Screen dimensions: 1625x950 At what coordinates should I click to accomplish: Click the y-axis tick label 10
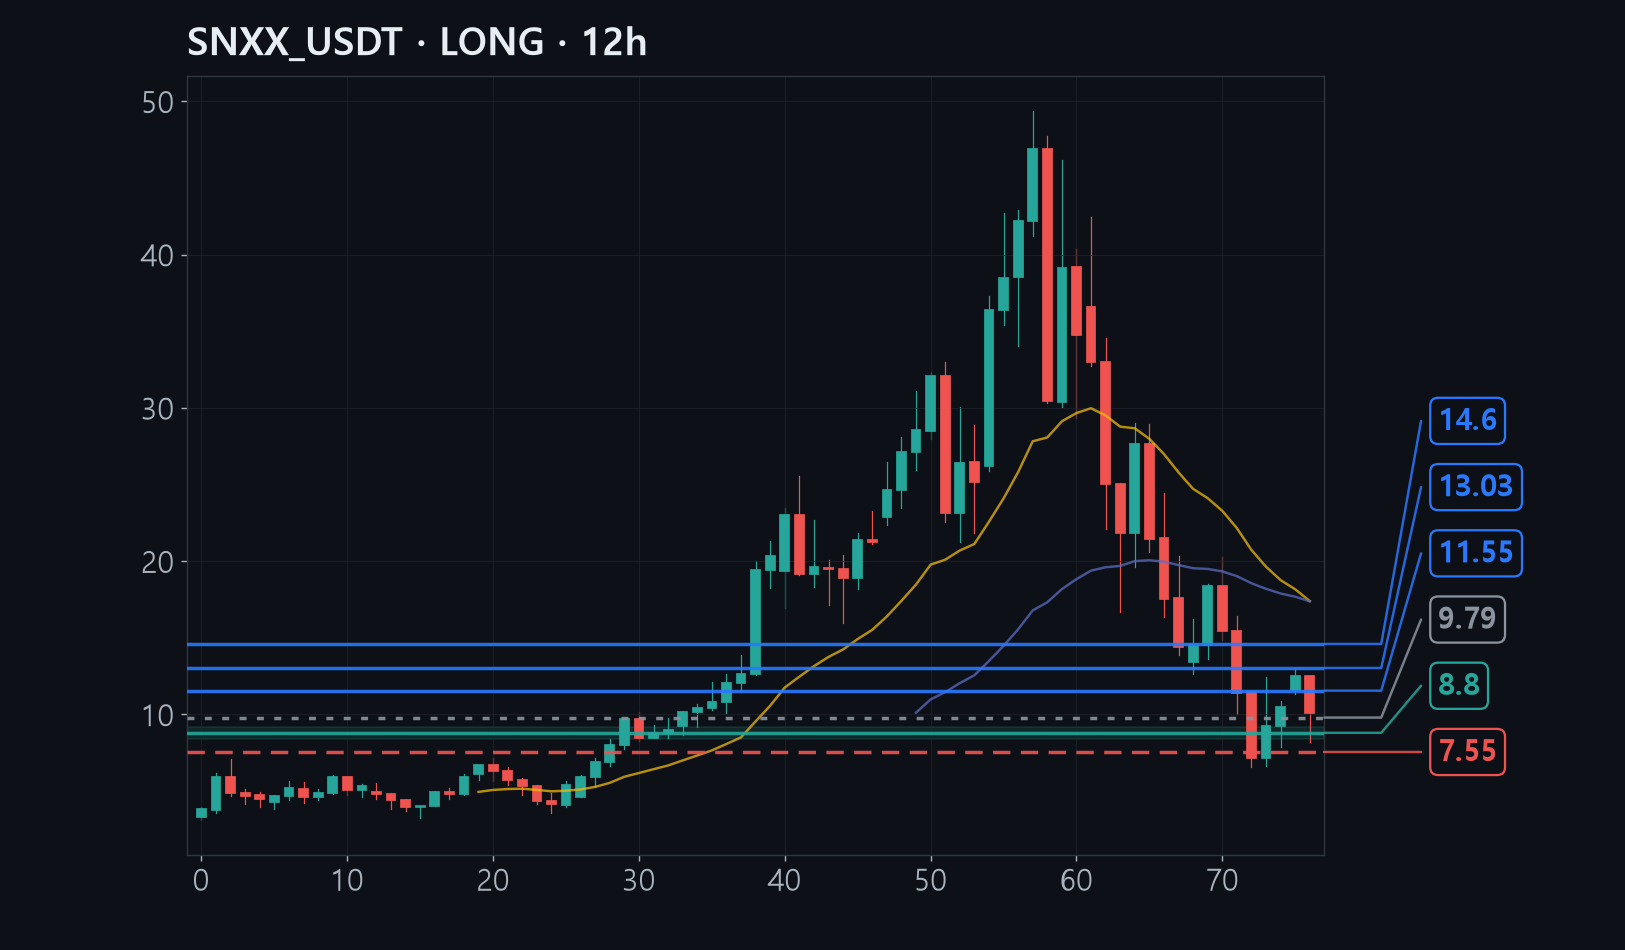(158, 716)
